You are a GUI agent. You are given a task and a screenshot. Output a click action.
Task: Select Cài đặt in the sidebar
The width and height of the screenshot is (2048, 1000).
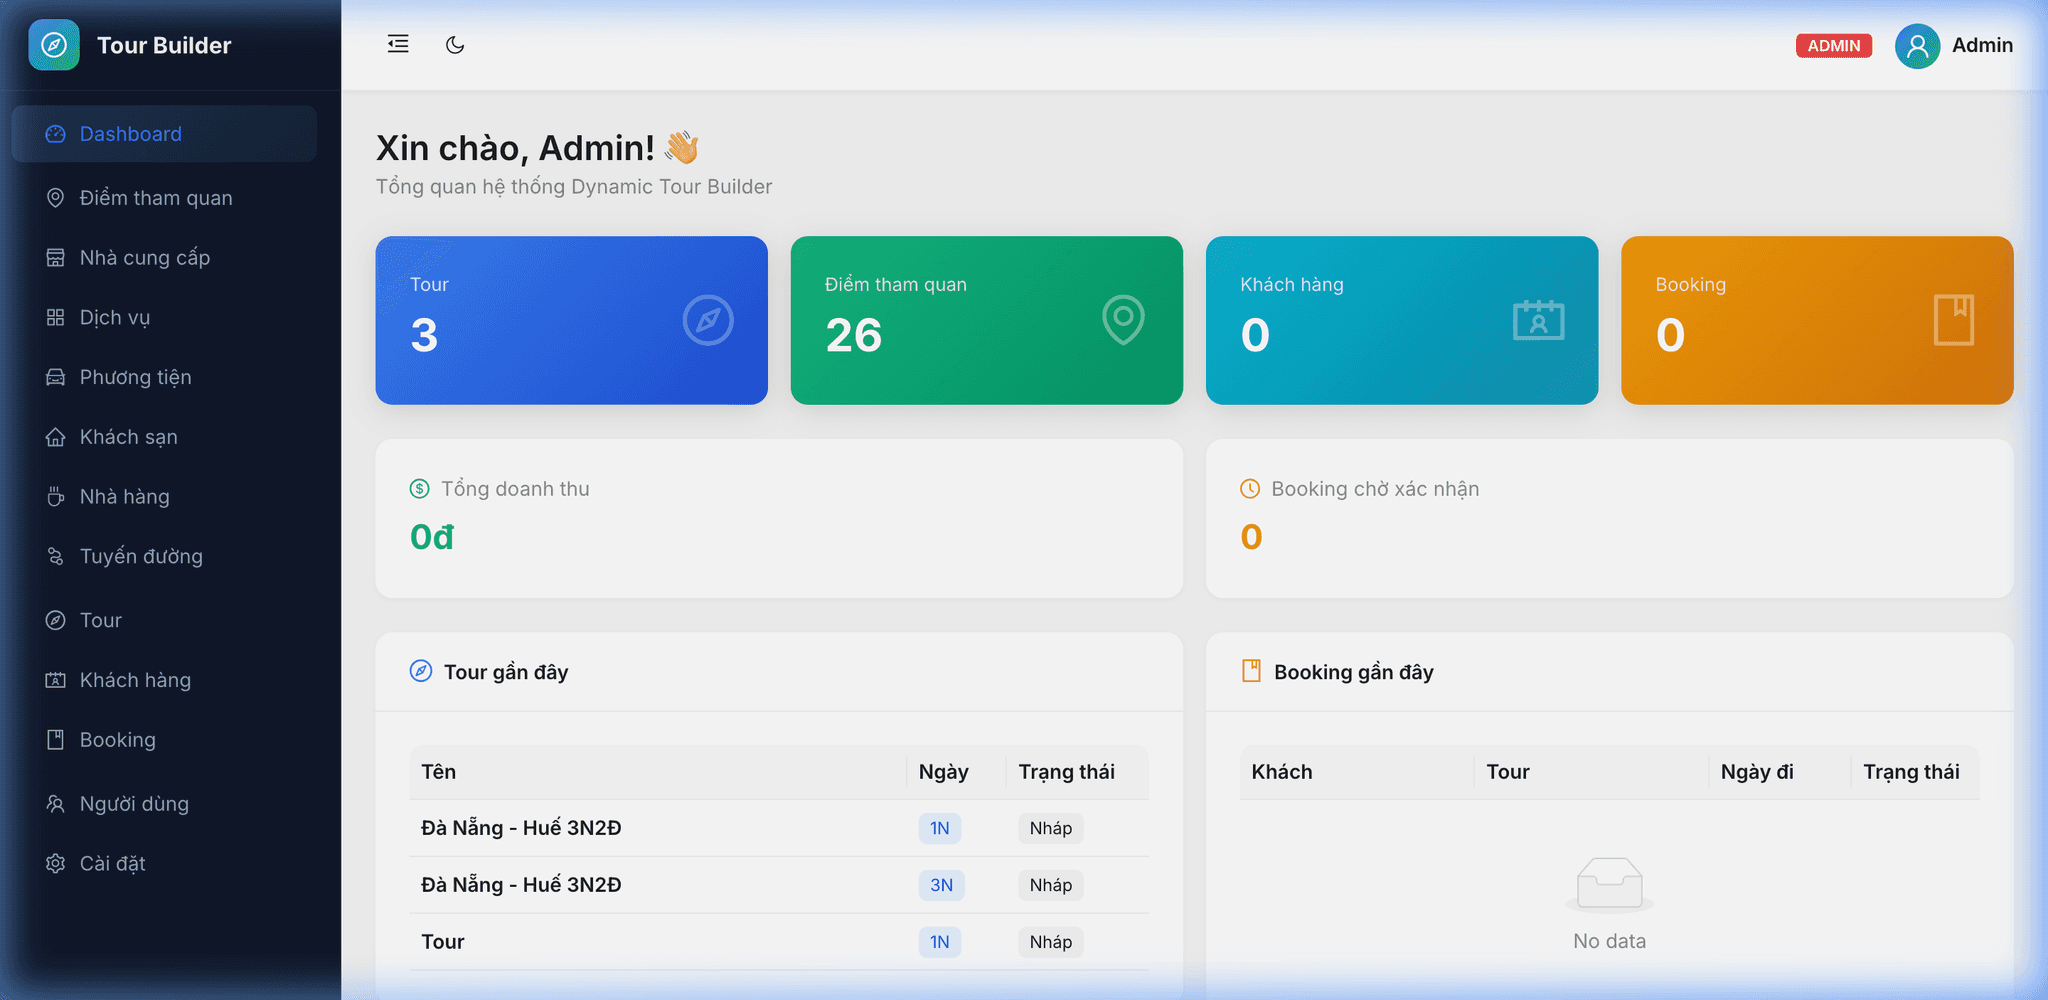point(113,863)
